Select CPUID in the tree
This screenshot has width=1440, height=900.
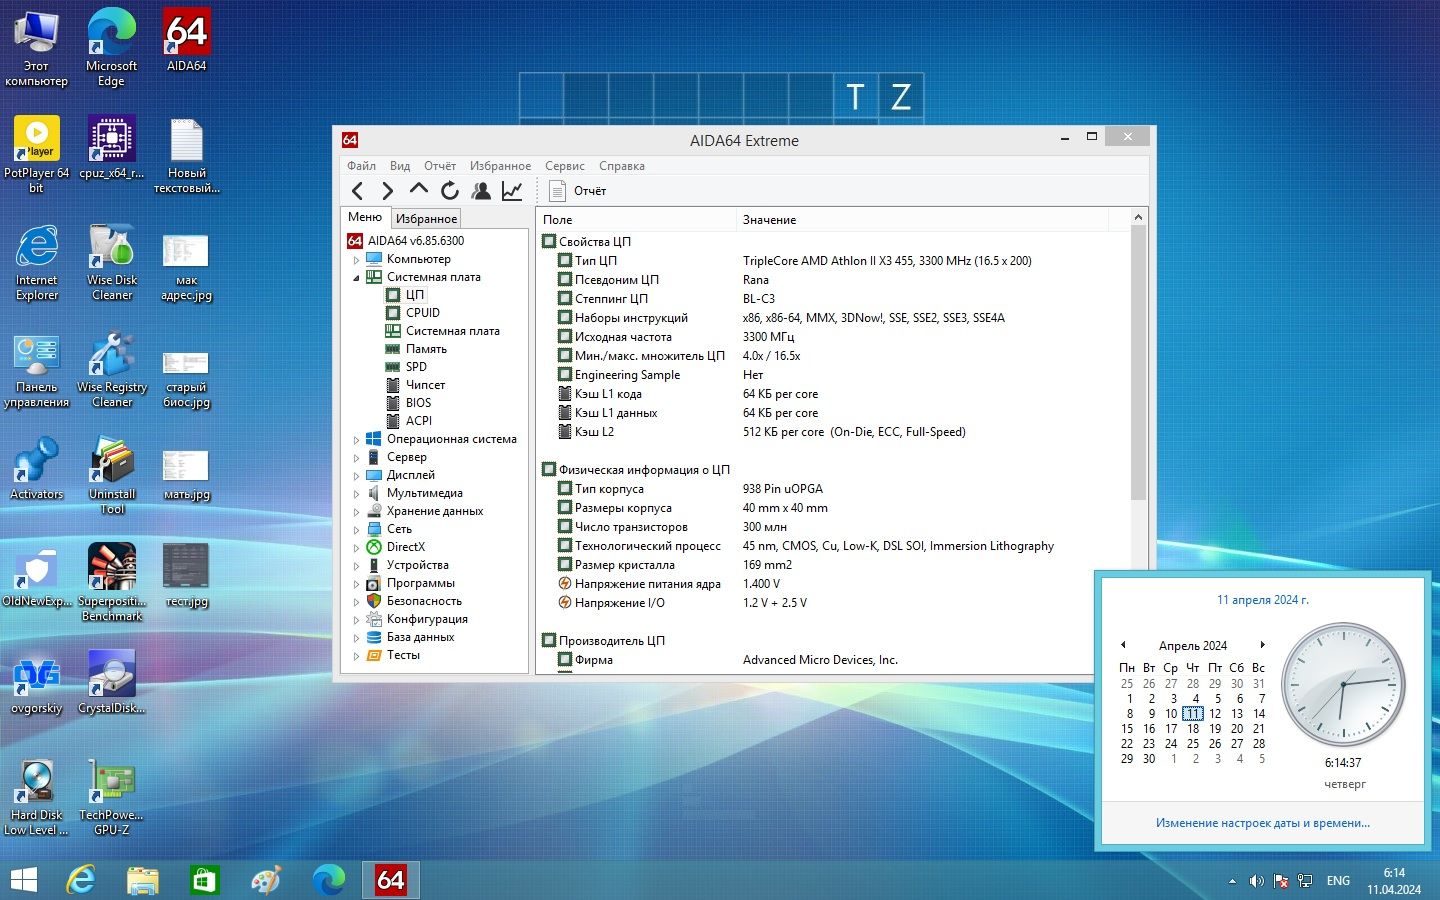click(x=423, y=313)
